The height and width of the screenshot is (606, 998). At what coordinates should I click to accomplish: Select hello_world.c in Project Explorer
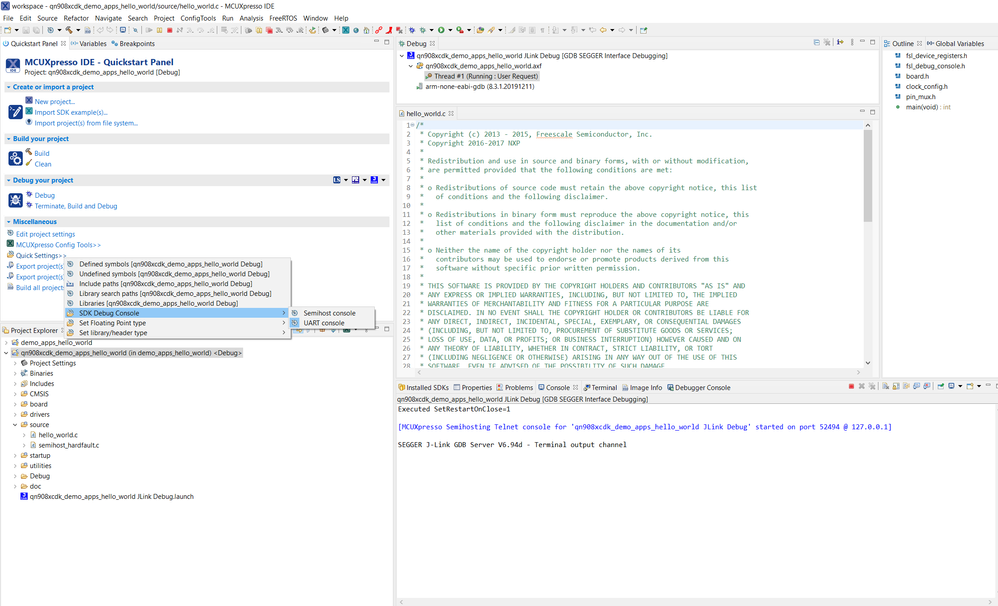(58, 435)
